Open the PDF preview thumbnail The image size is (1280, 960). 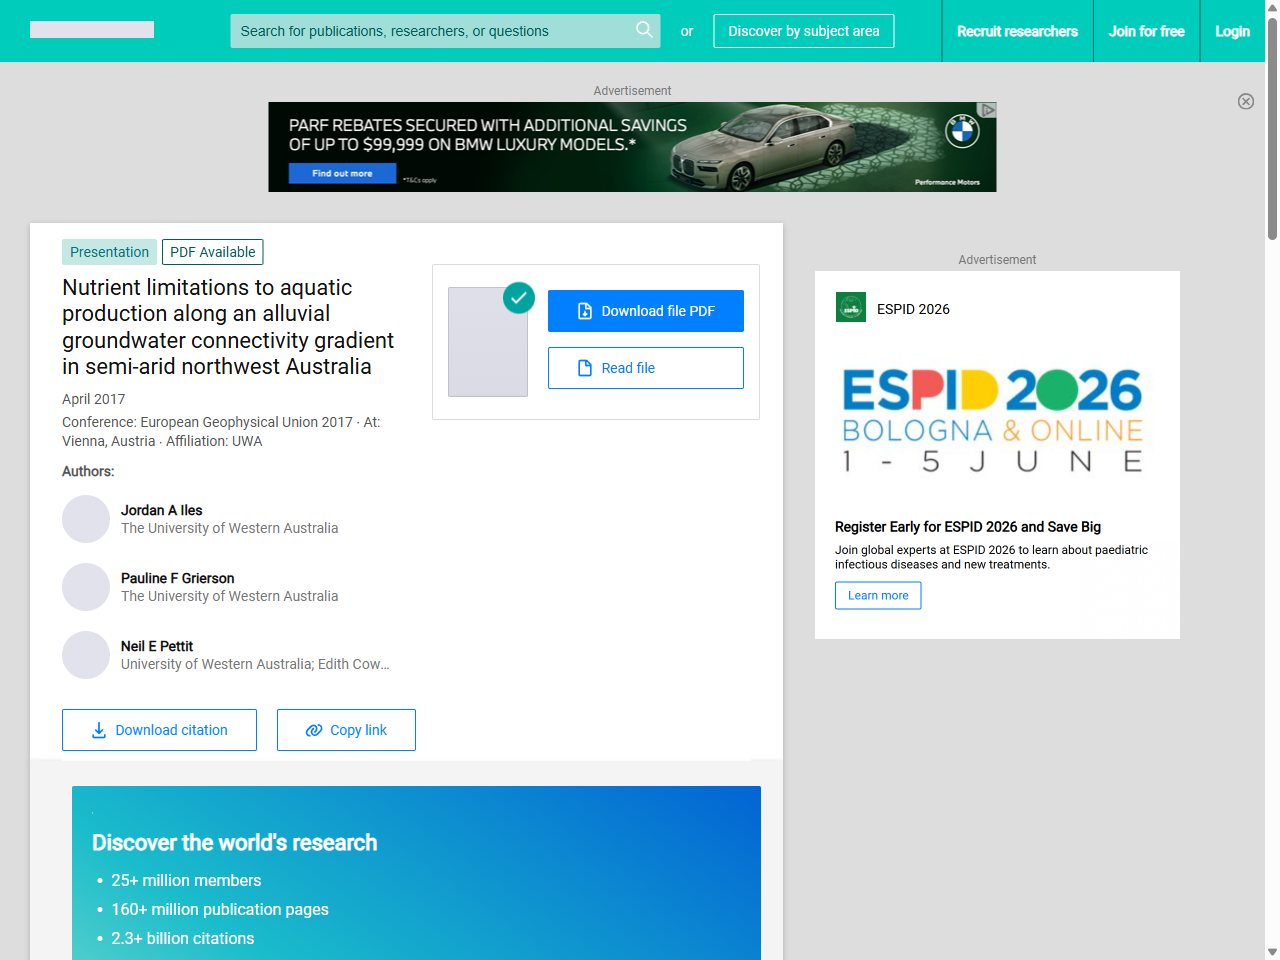[x=488, y=342]
